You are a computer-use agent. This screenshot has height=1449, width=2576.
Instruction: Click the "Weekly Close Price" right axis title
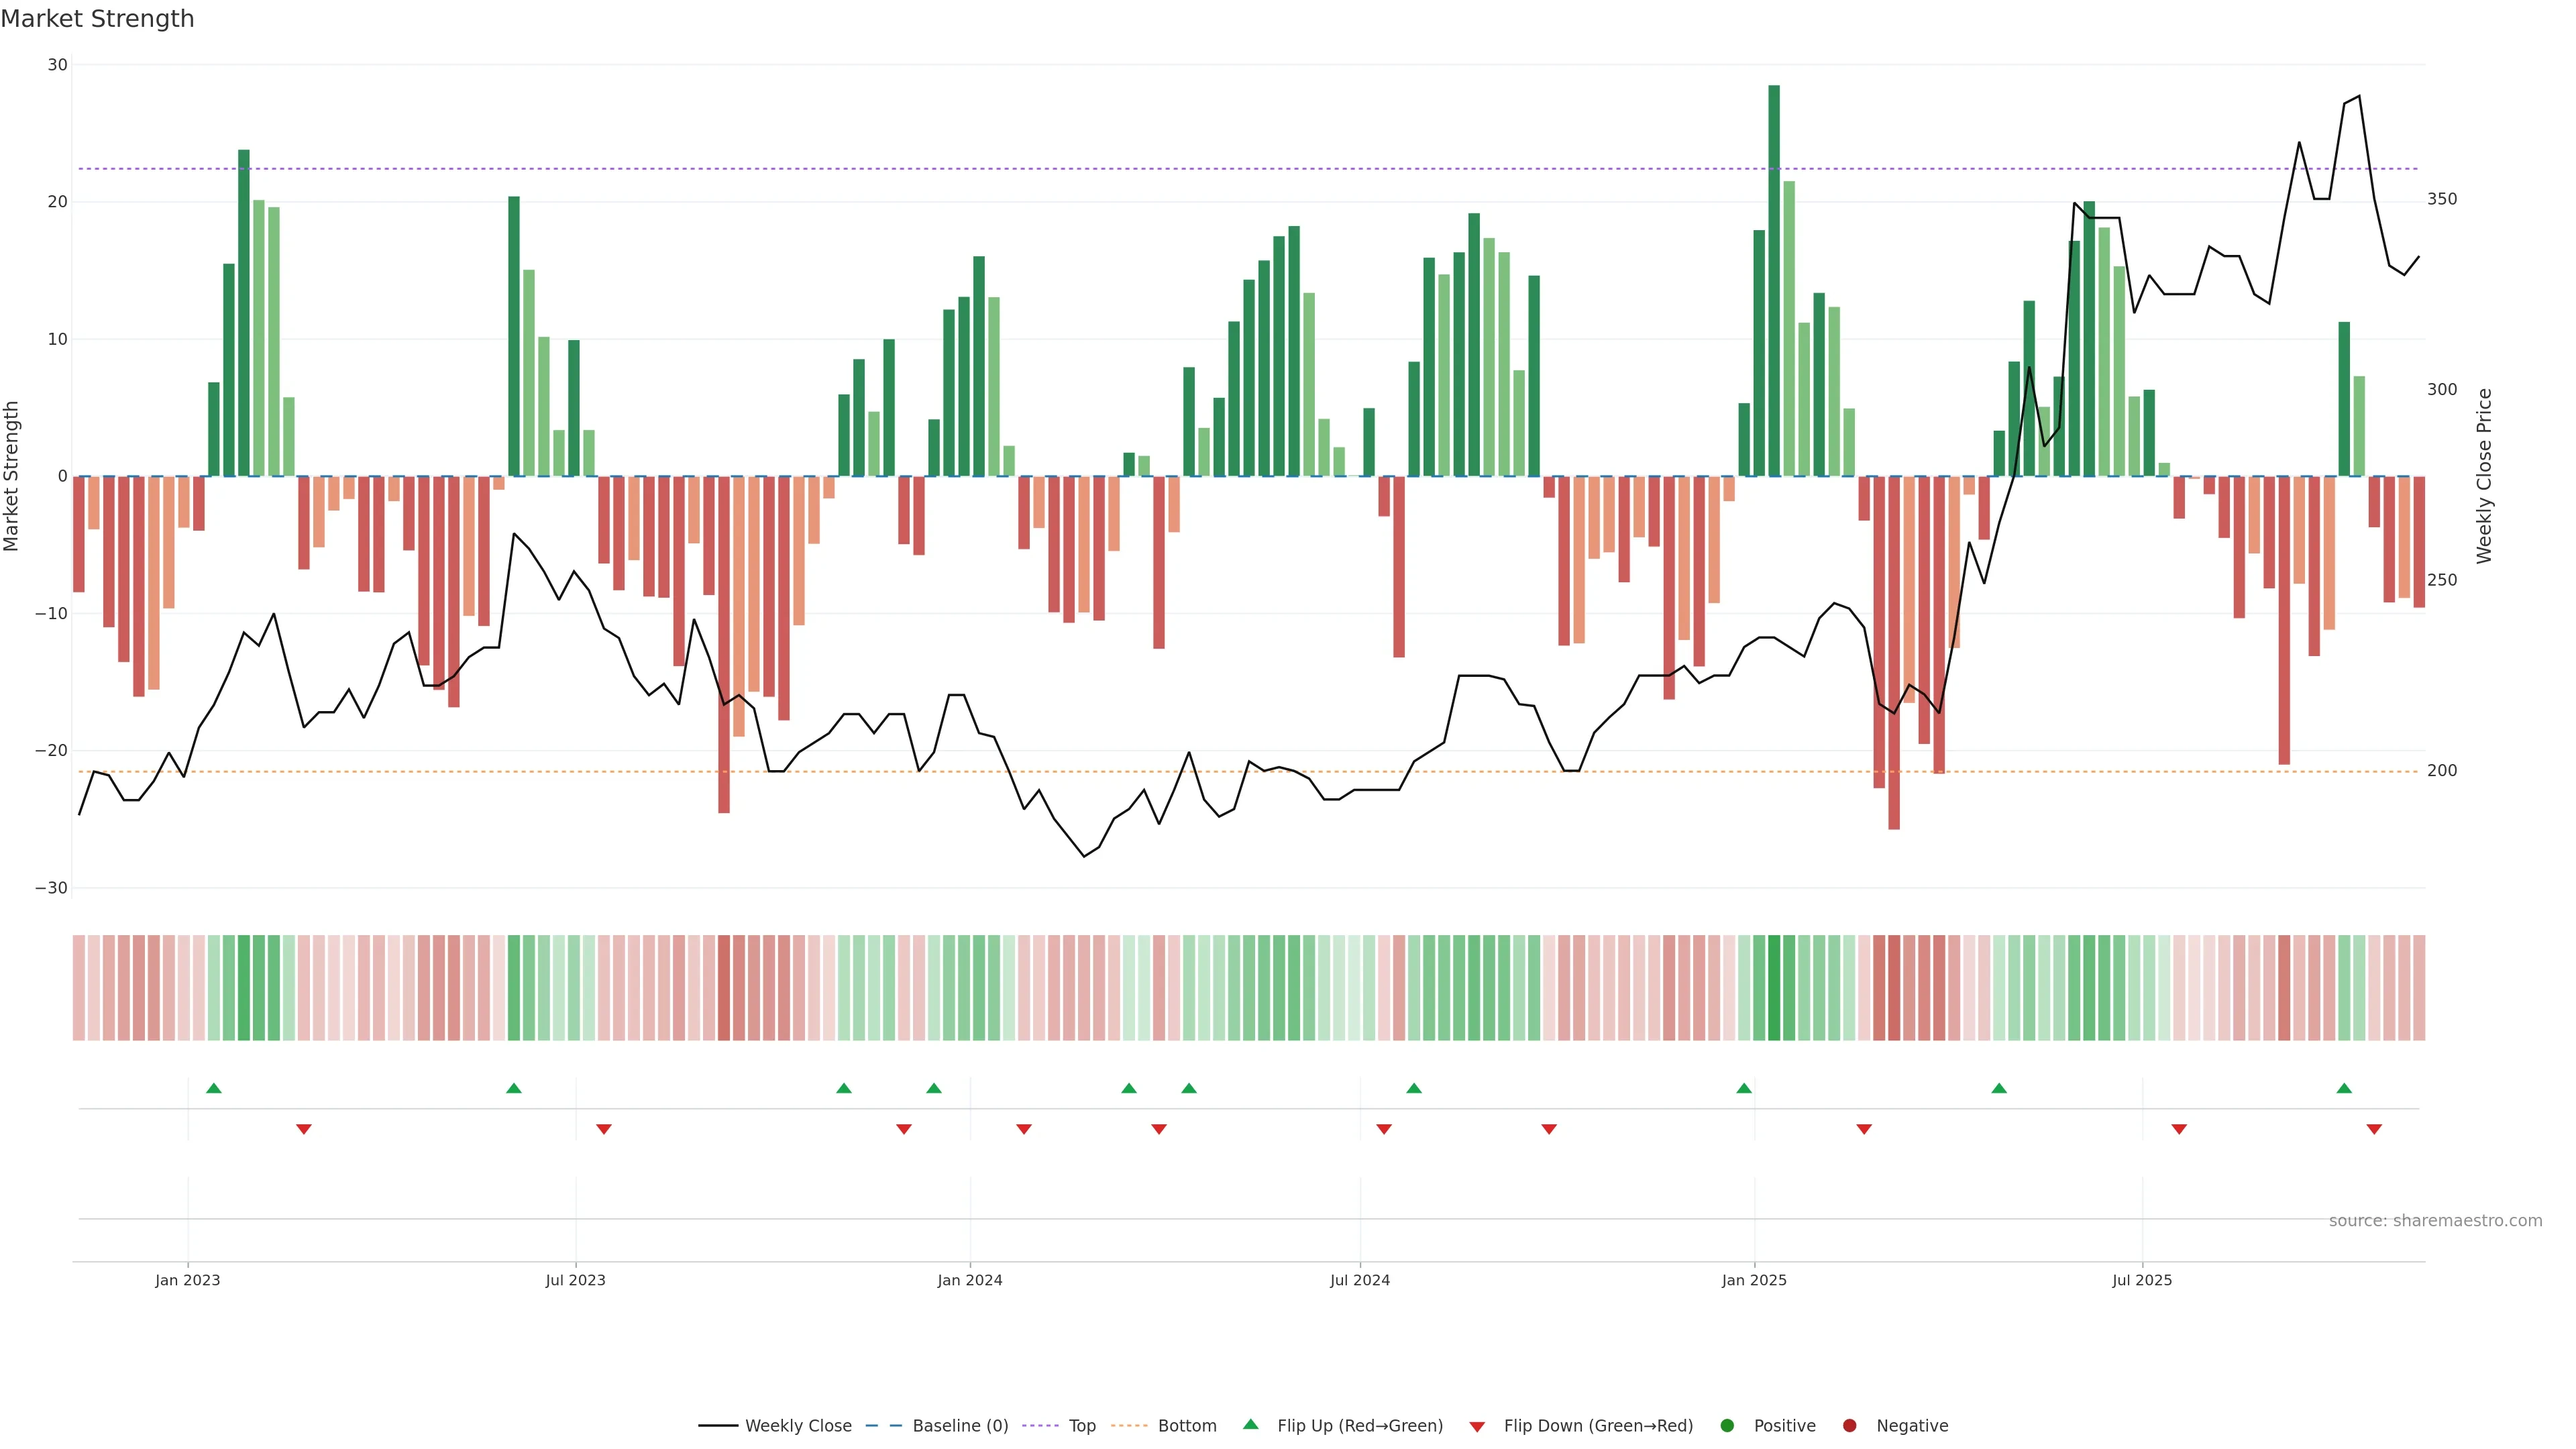tap(2484, 476)
